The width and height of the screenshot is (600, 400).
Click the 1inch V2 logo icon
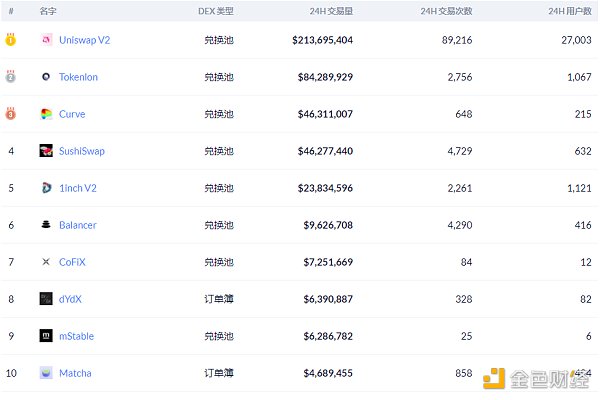pyautogui.click(x=46, y=188)
